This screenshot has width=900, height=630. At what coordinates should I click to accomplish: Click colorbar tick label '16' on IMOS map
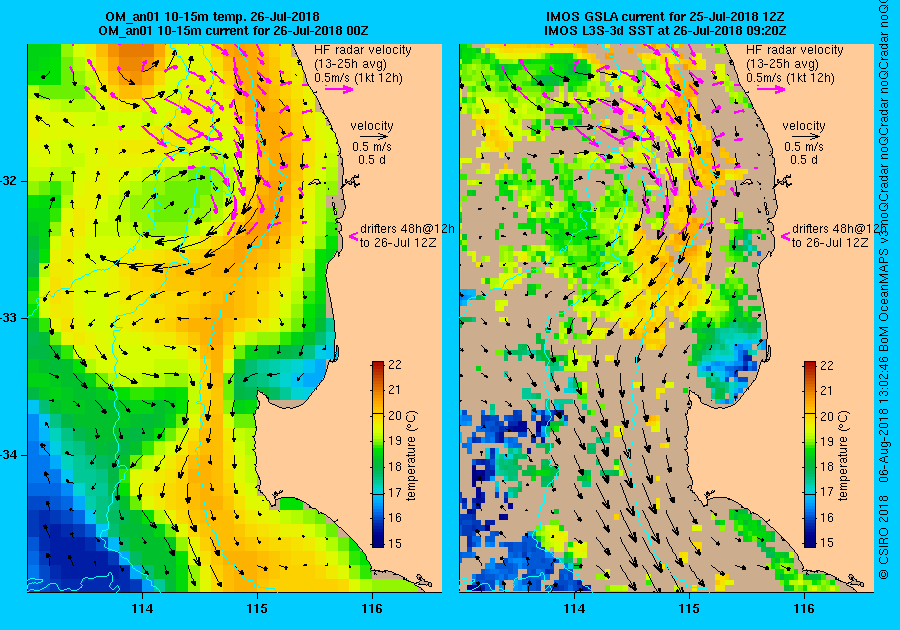(827, 518)
